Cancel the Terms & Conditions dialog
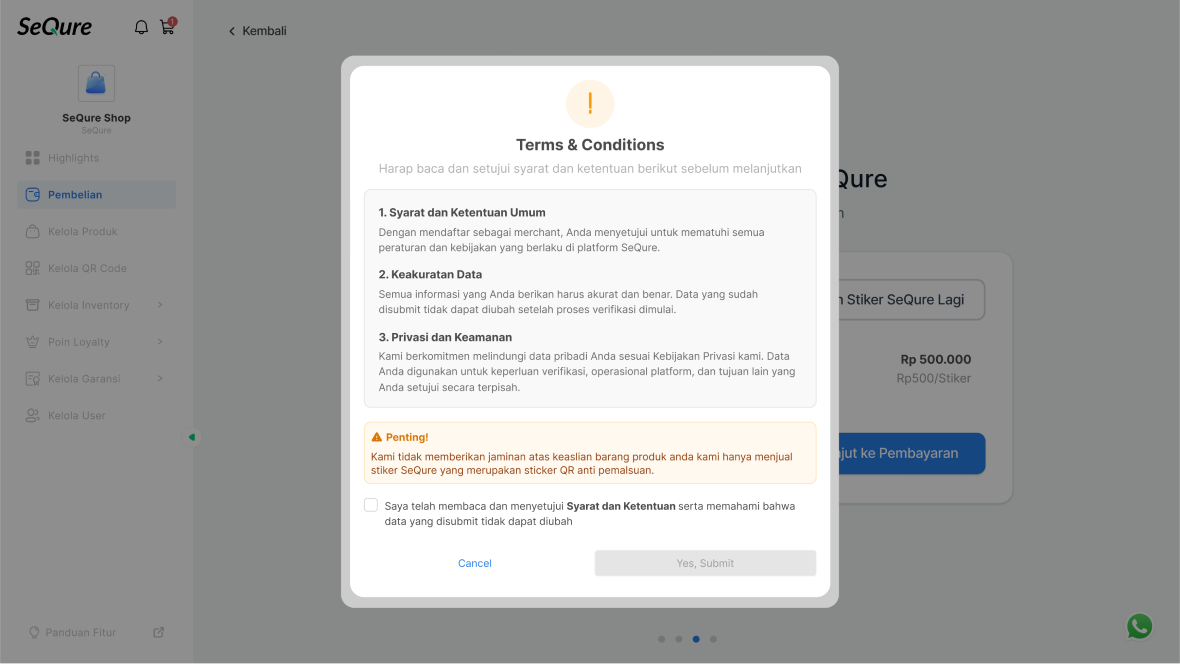This screenshot has height=664, width=1180. pos(475,563)
